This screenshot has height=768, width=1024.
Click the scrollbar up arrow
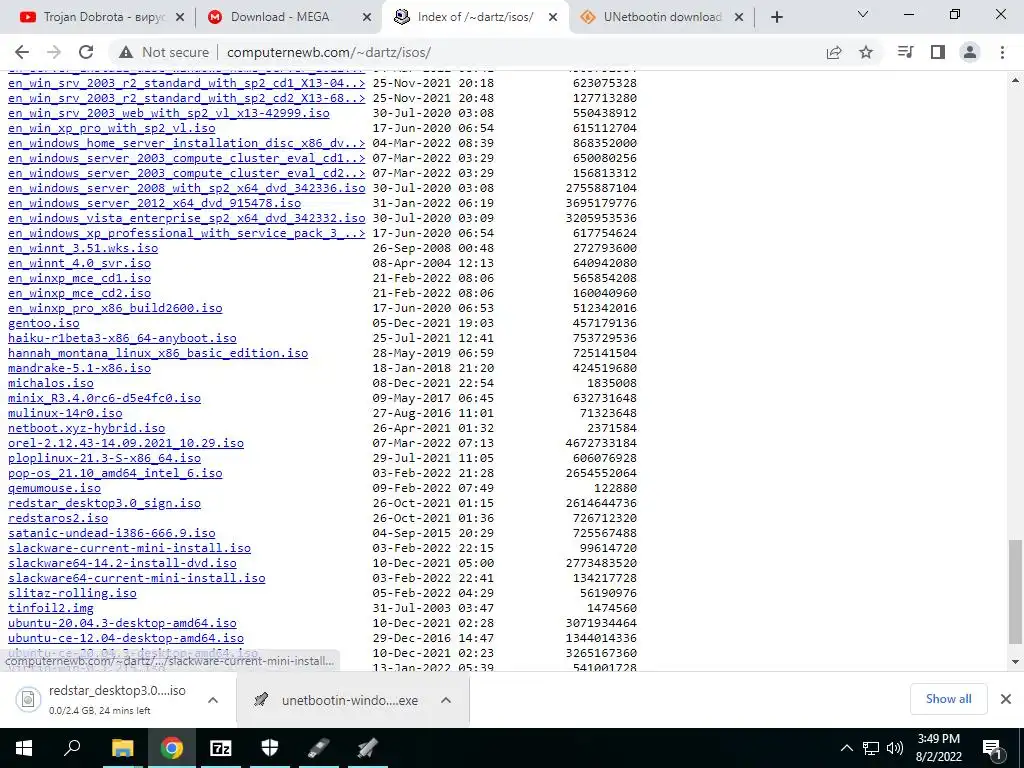1016,80
